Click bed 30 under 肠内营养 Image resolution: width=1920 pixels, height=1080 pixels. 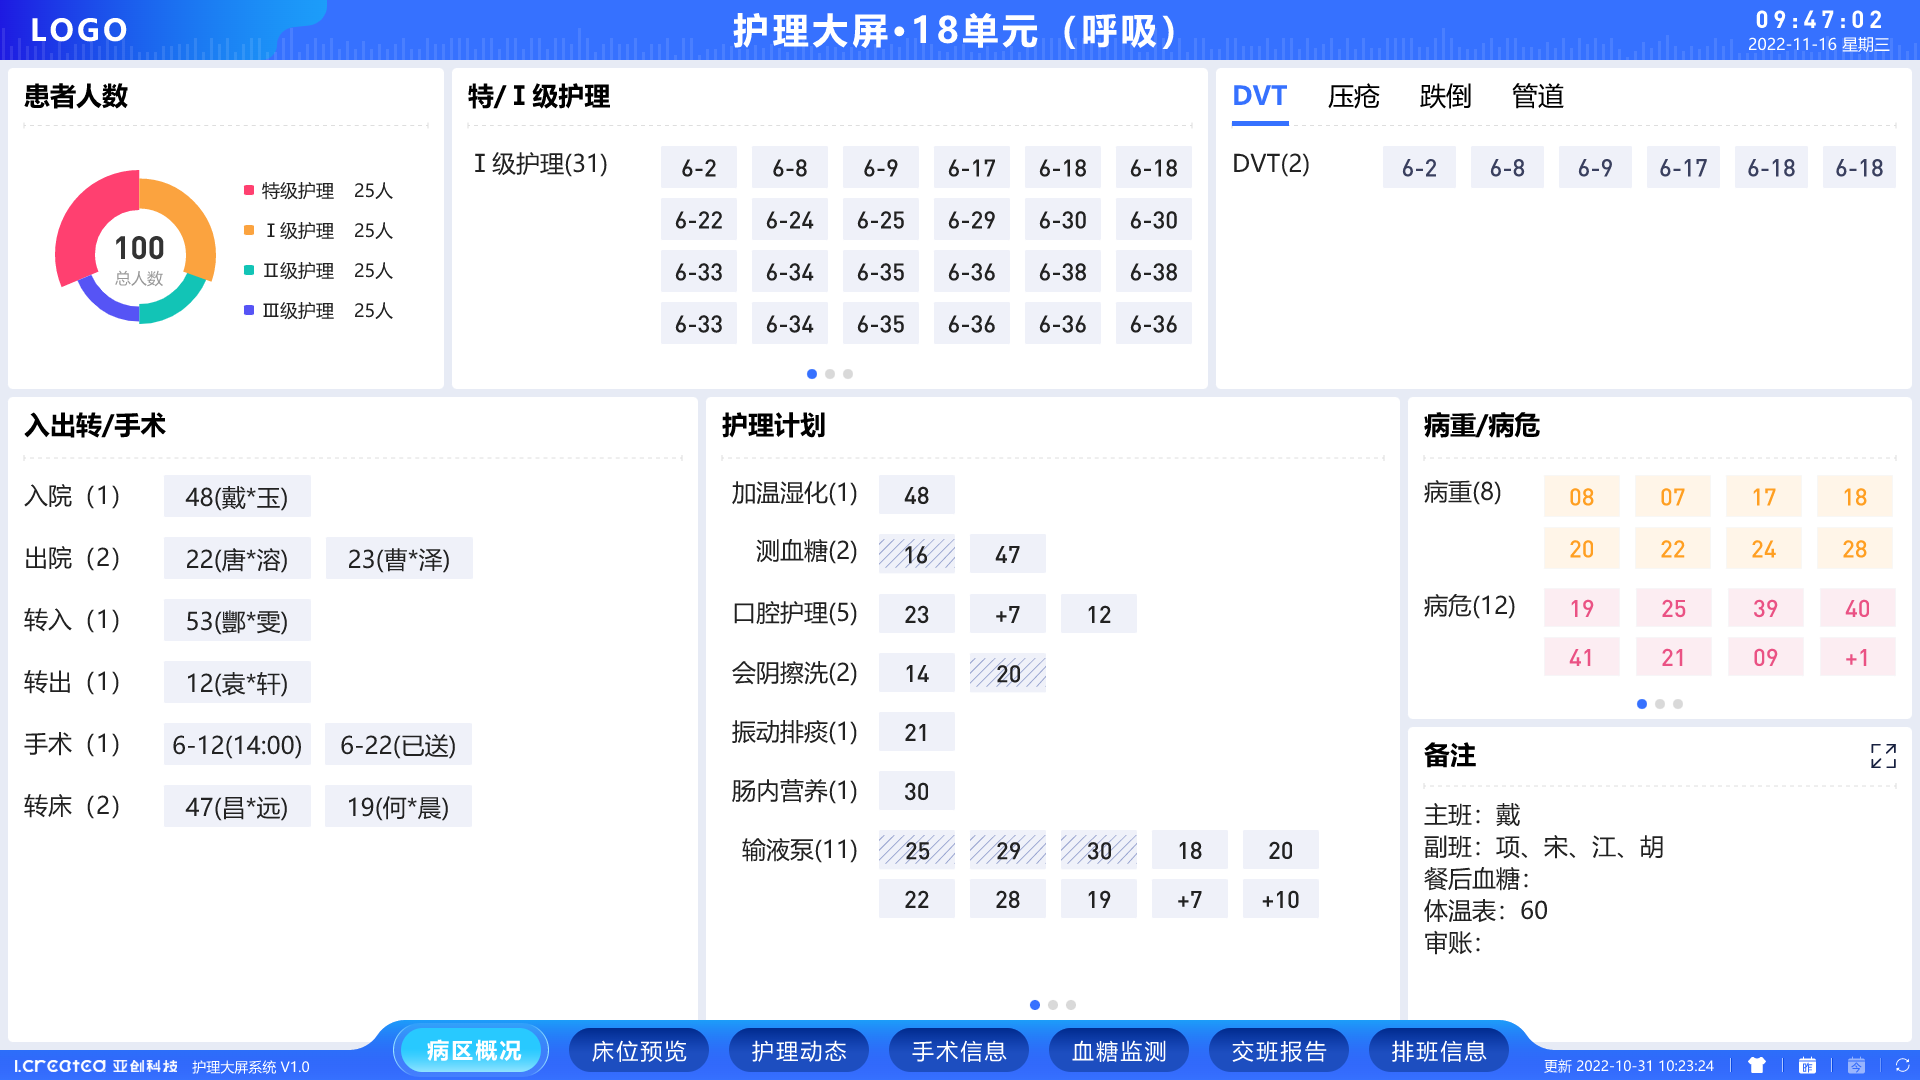tap(917, 792)
